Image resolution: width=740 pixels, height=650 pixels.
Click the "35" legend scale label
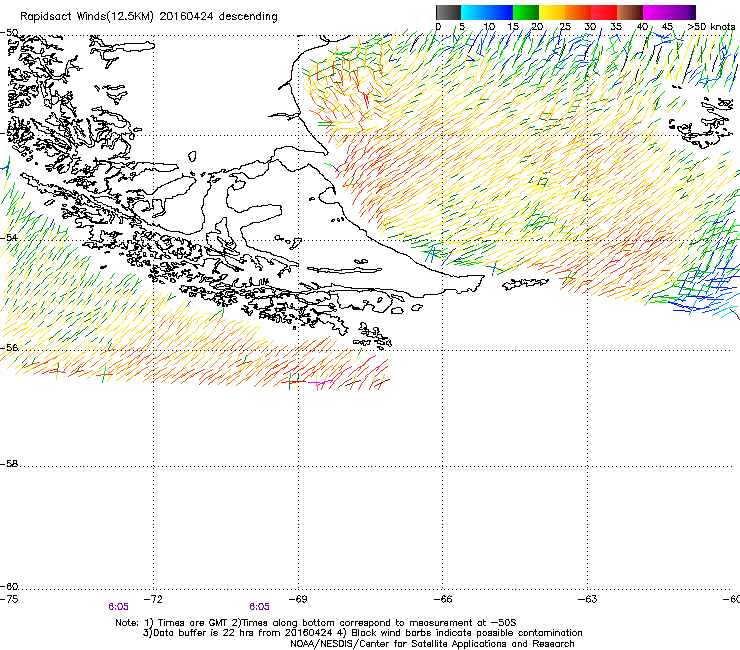[x=616, y=26]
